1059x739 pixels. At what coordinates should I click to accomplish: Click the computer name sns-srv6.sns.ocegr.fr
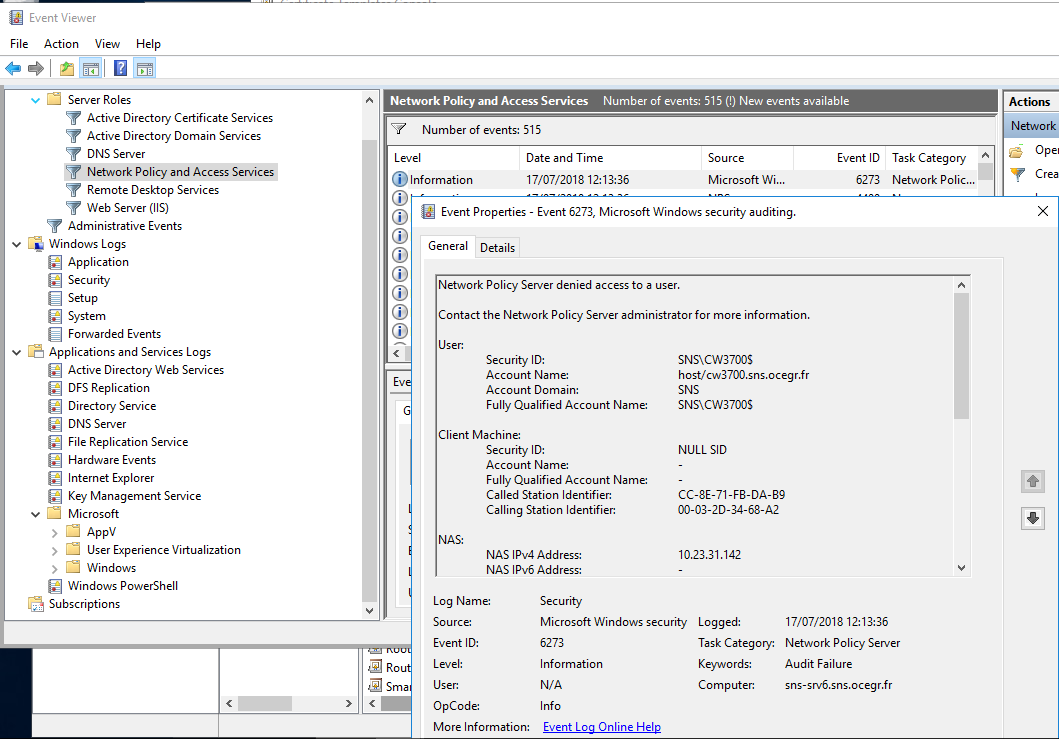838,685
